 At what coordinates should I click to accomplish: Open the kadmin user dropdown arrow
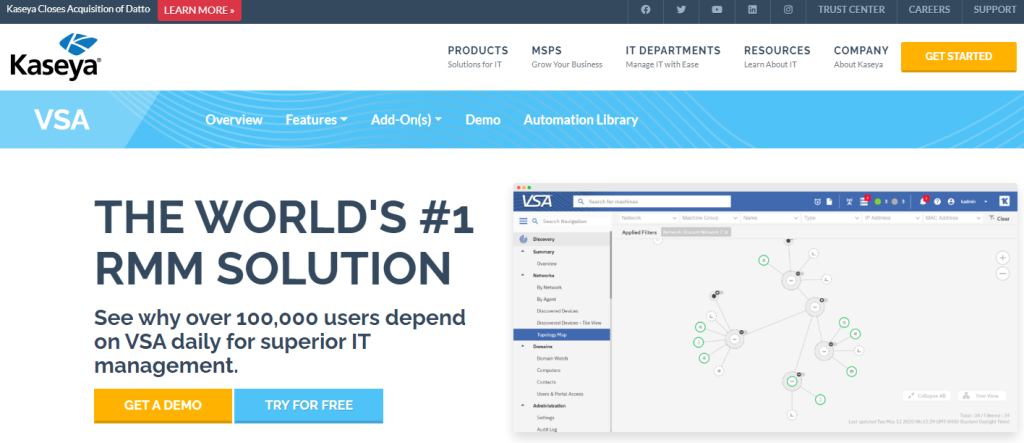985,201
